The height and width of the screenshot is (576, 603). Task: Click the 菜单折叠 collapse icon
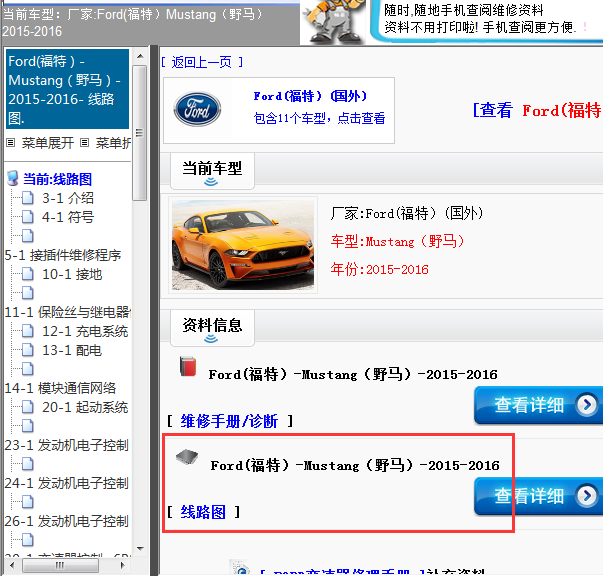tap(85, 143)
